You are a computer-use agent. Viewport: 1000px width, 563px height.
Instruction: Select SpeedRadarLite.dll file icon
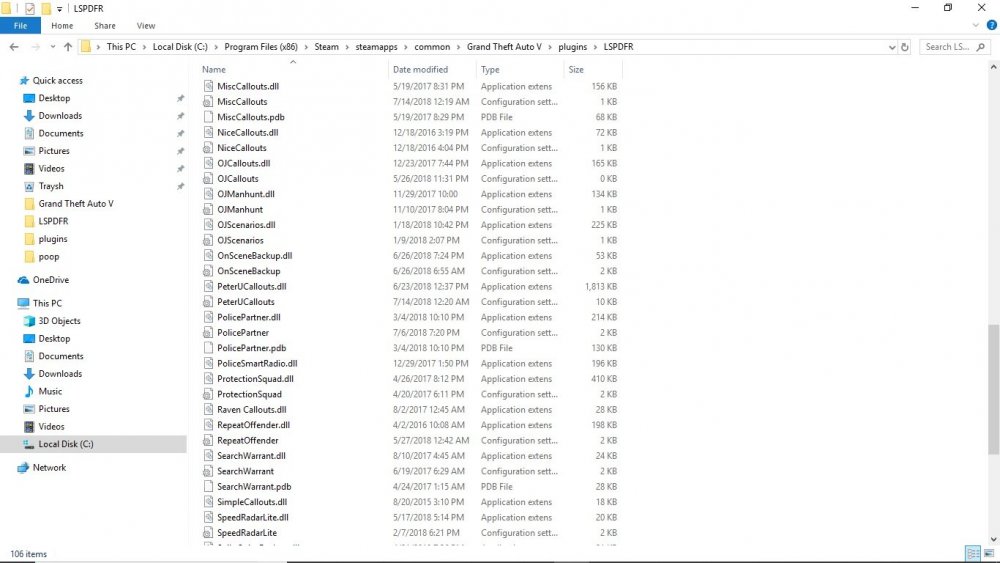coord(208,517)
